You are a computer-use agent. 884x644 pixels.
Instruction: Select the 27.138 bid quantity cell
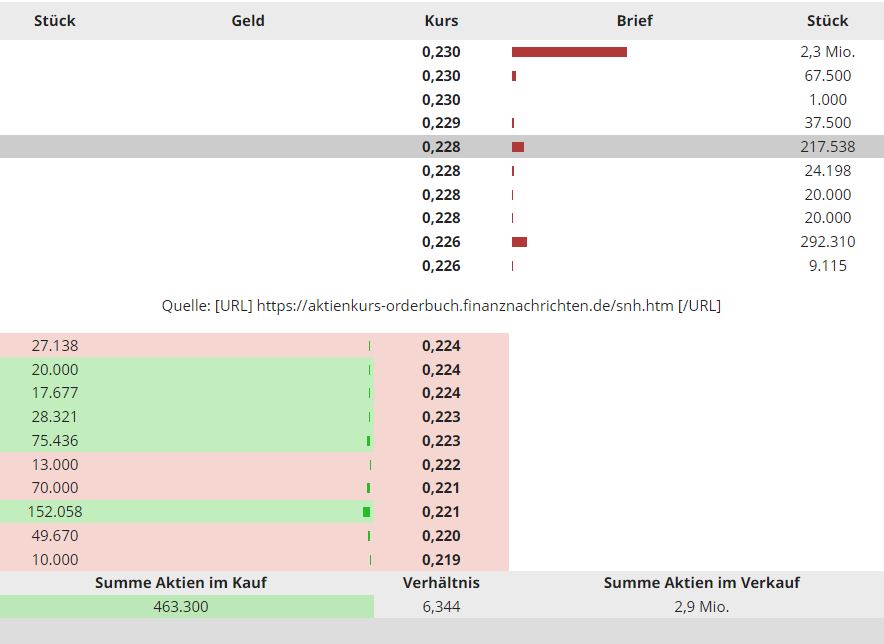55,346
